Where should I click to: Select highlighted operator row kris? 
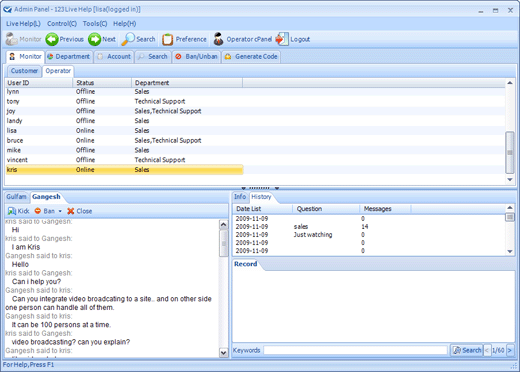pos(124,170)
